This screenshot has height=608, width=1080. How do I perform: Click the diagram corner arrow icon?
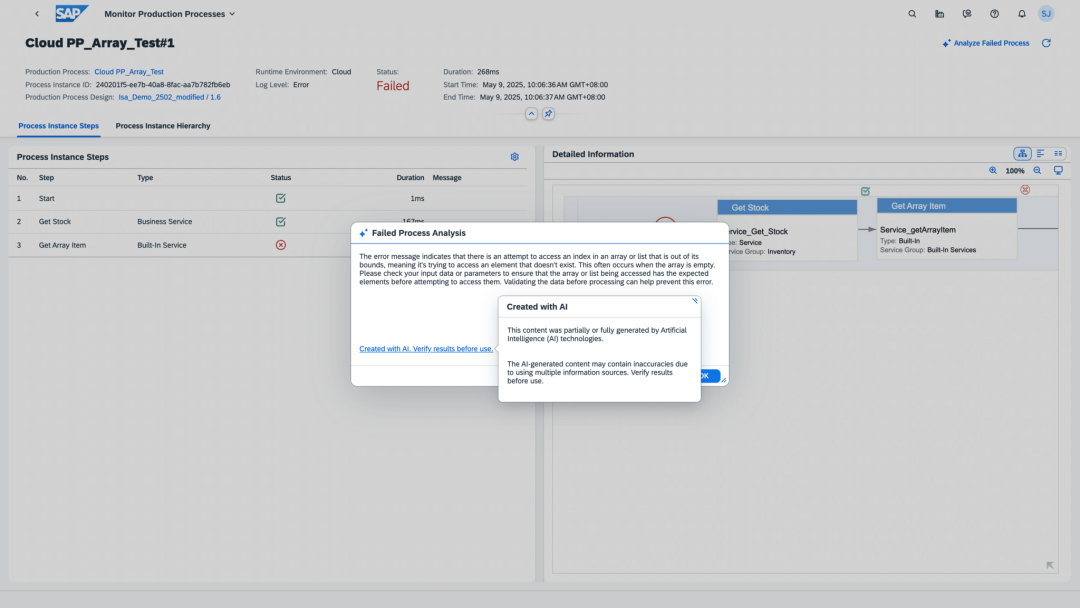click(1050, 565)
